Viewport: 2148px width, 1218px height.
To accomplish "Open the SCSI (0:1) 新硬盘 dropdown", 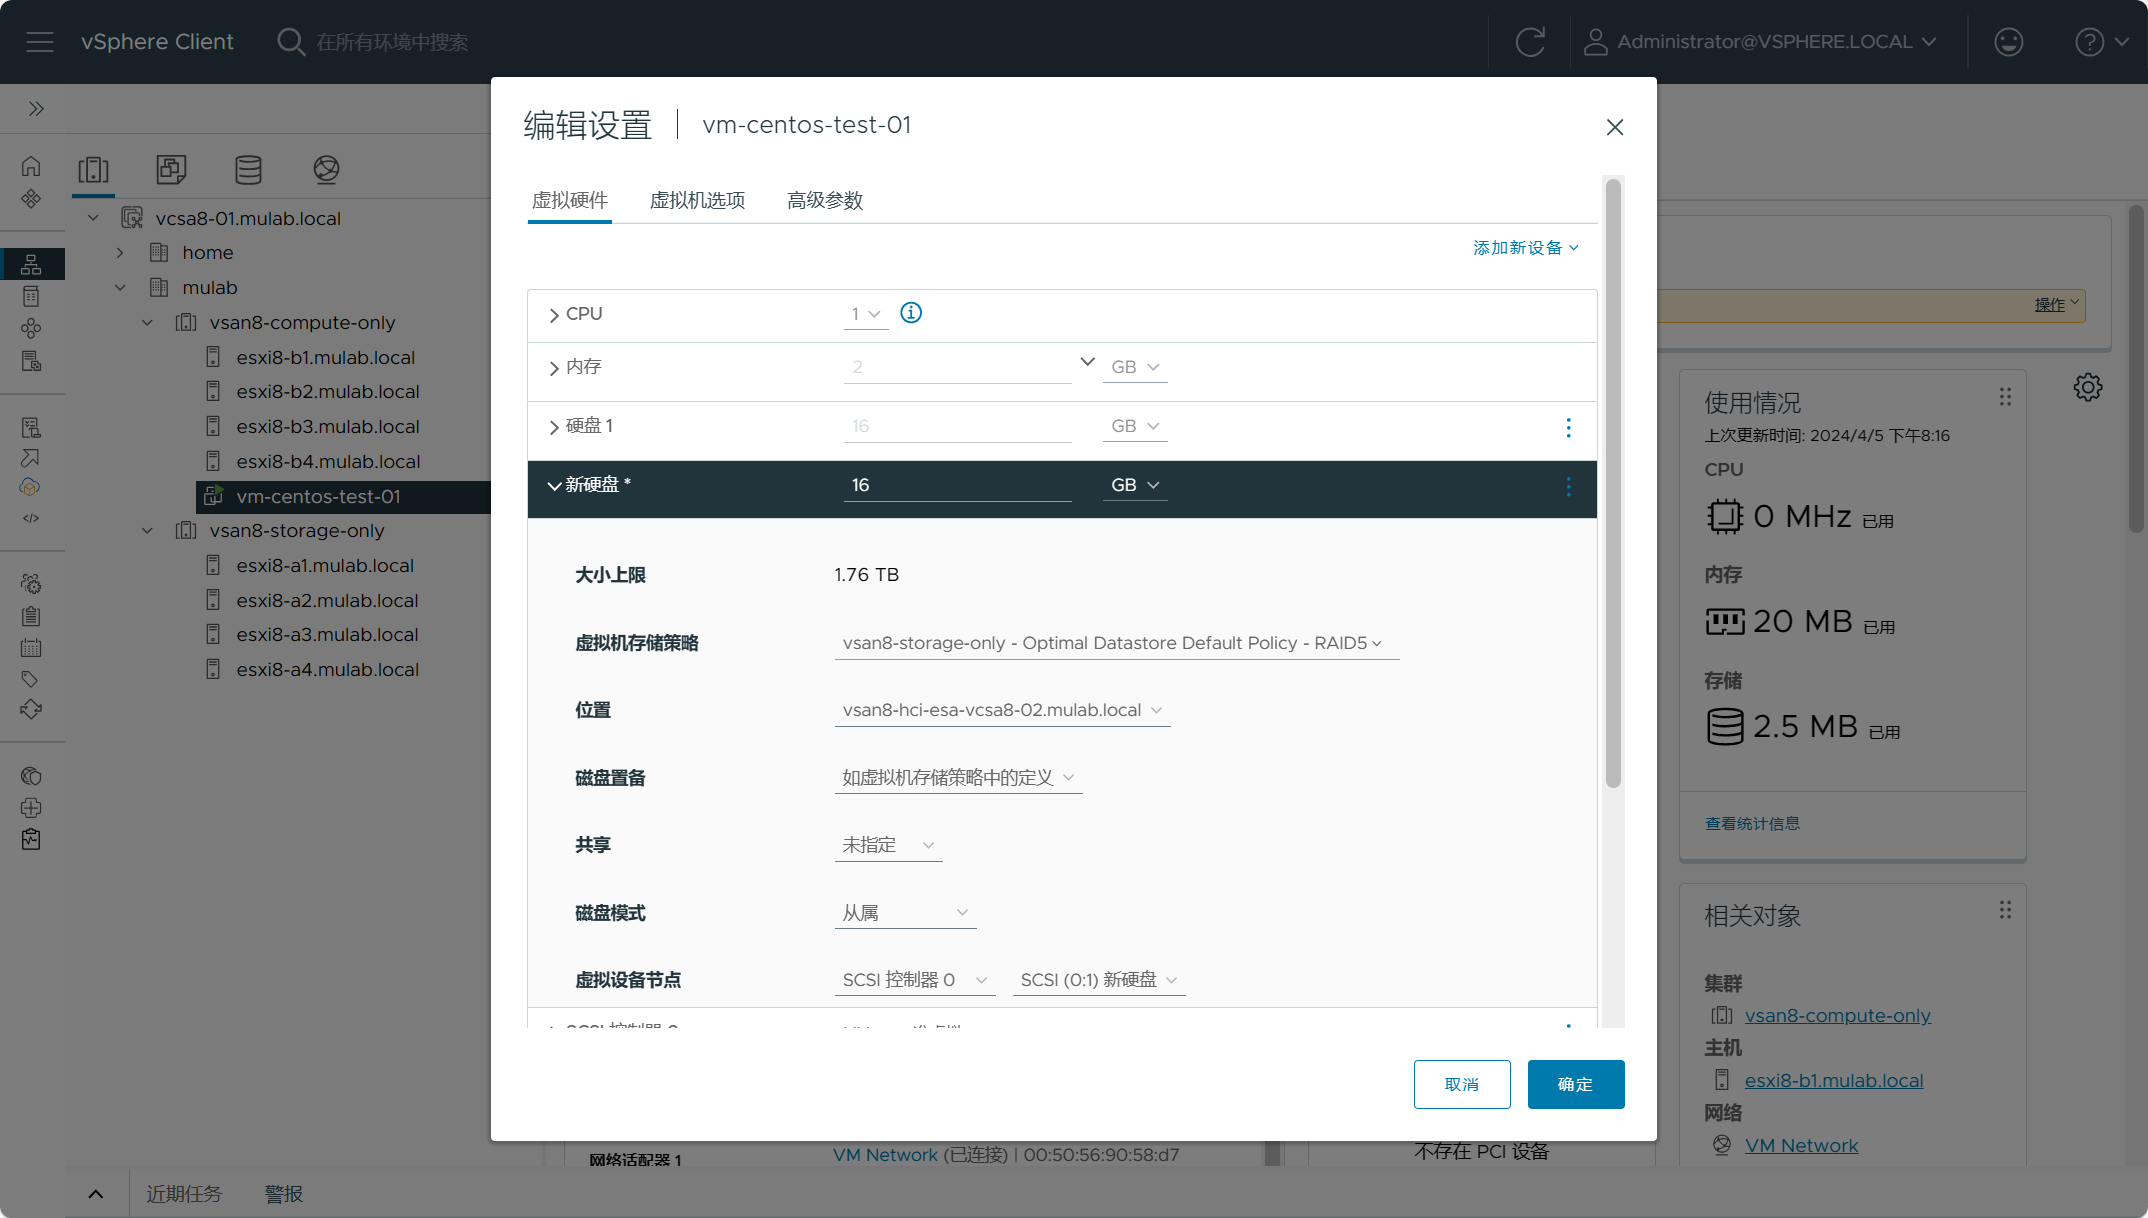I will point(1100,980).
